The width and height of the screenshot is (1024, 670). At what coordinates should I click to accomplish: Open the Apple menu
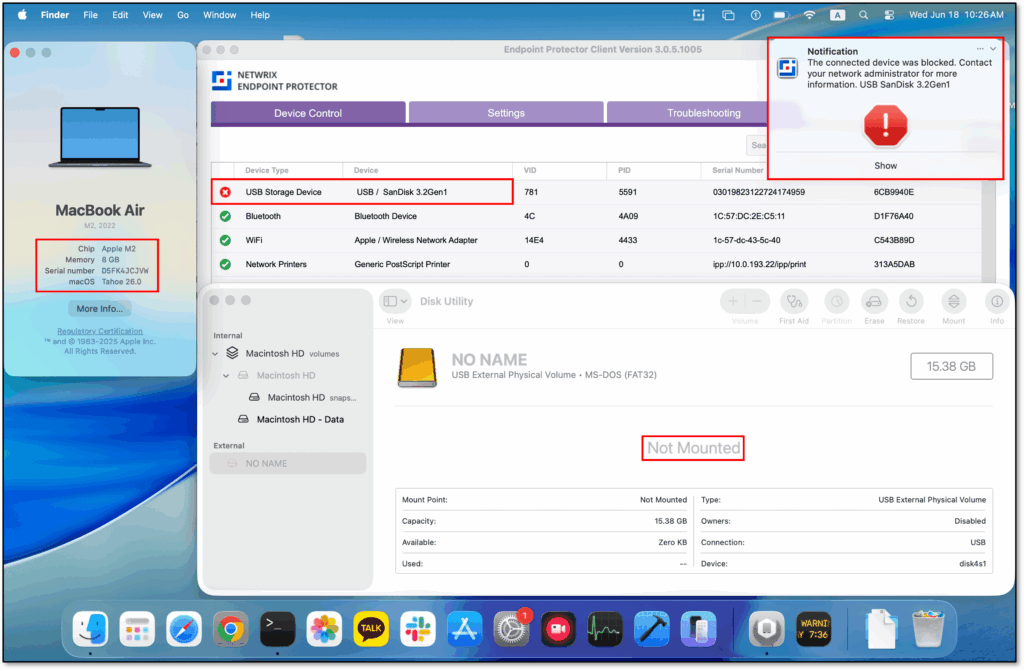22,14
